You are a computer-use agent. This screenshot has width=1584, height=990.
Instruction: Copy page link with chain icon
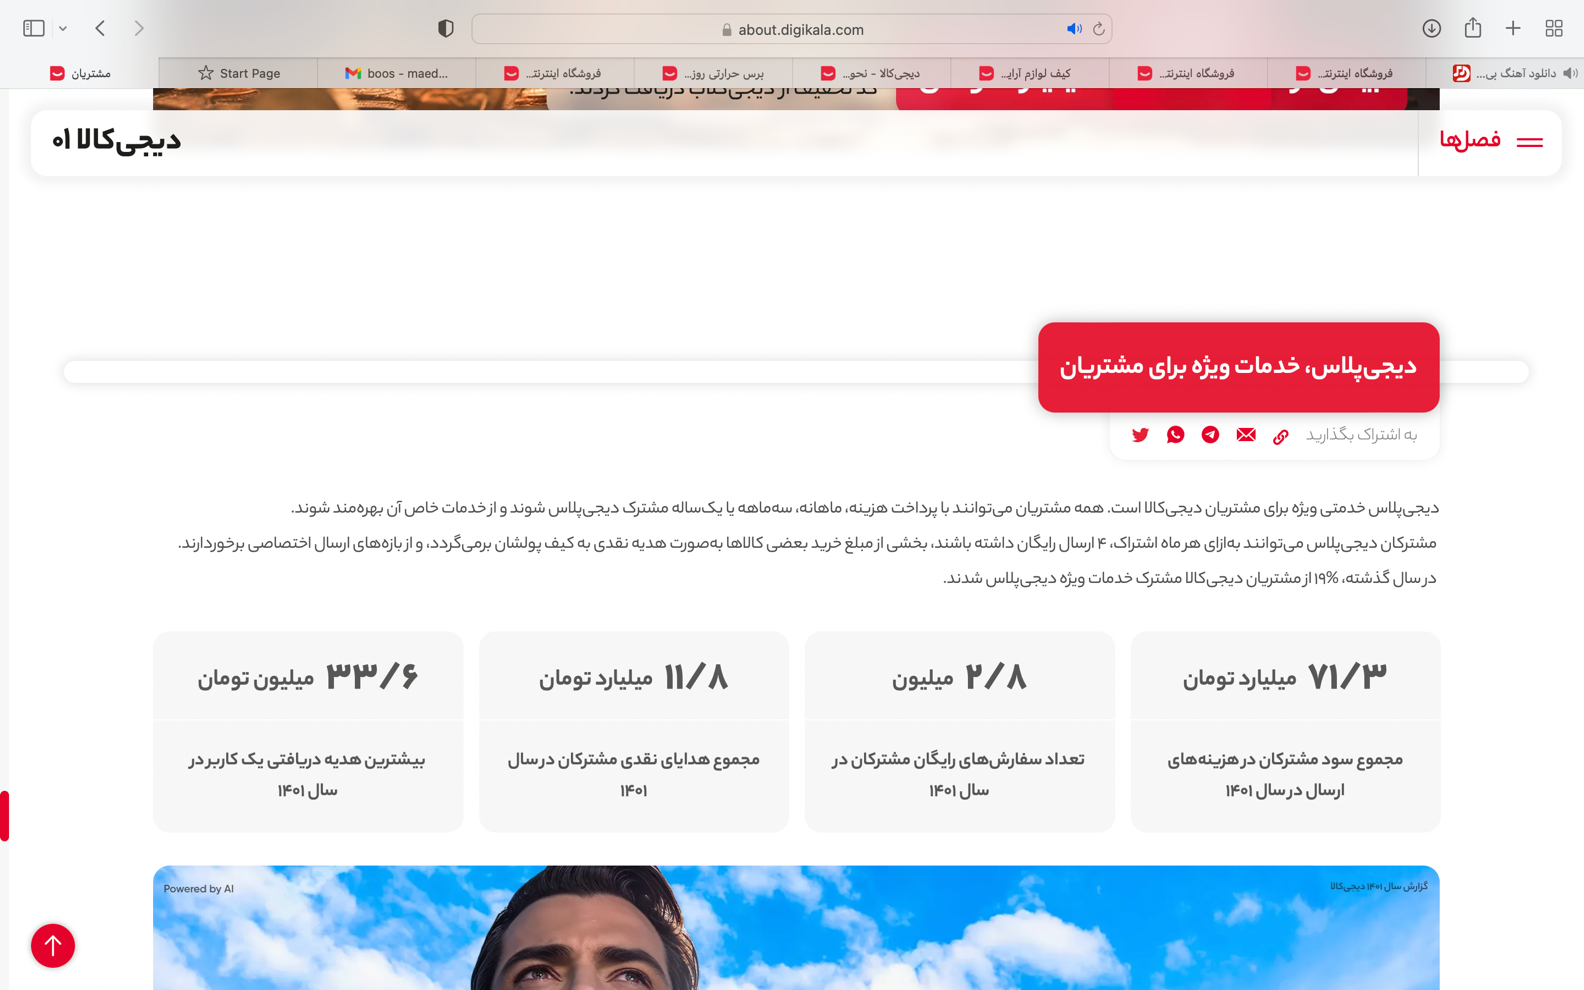click(1280, 436)
